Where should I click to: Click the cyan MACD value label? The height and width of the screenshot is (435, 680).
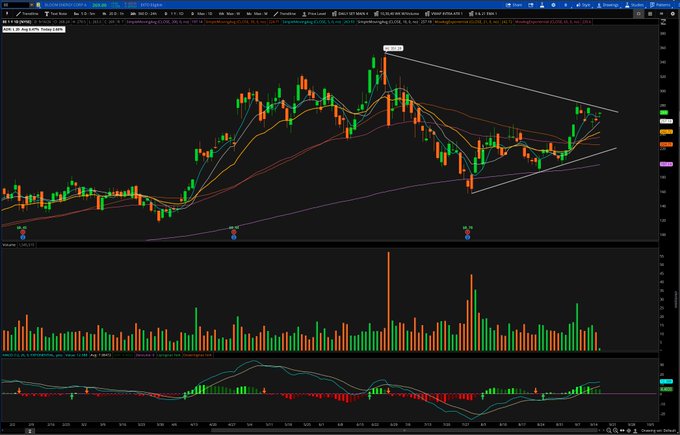click(666, 381)
